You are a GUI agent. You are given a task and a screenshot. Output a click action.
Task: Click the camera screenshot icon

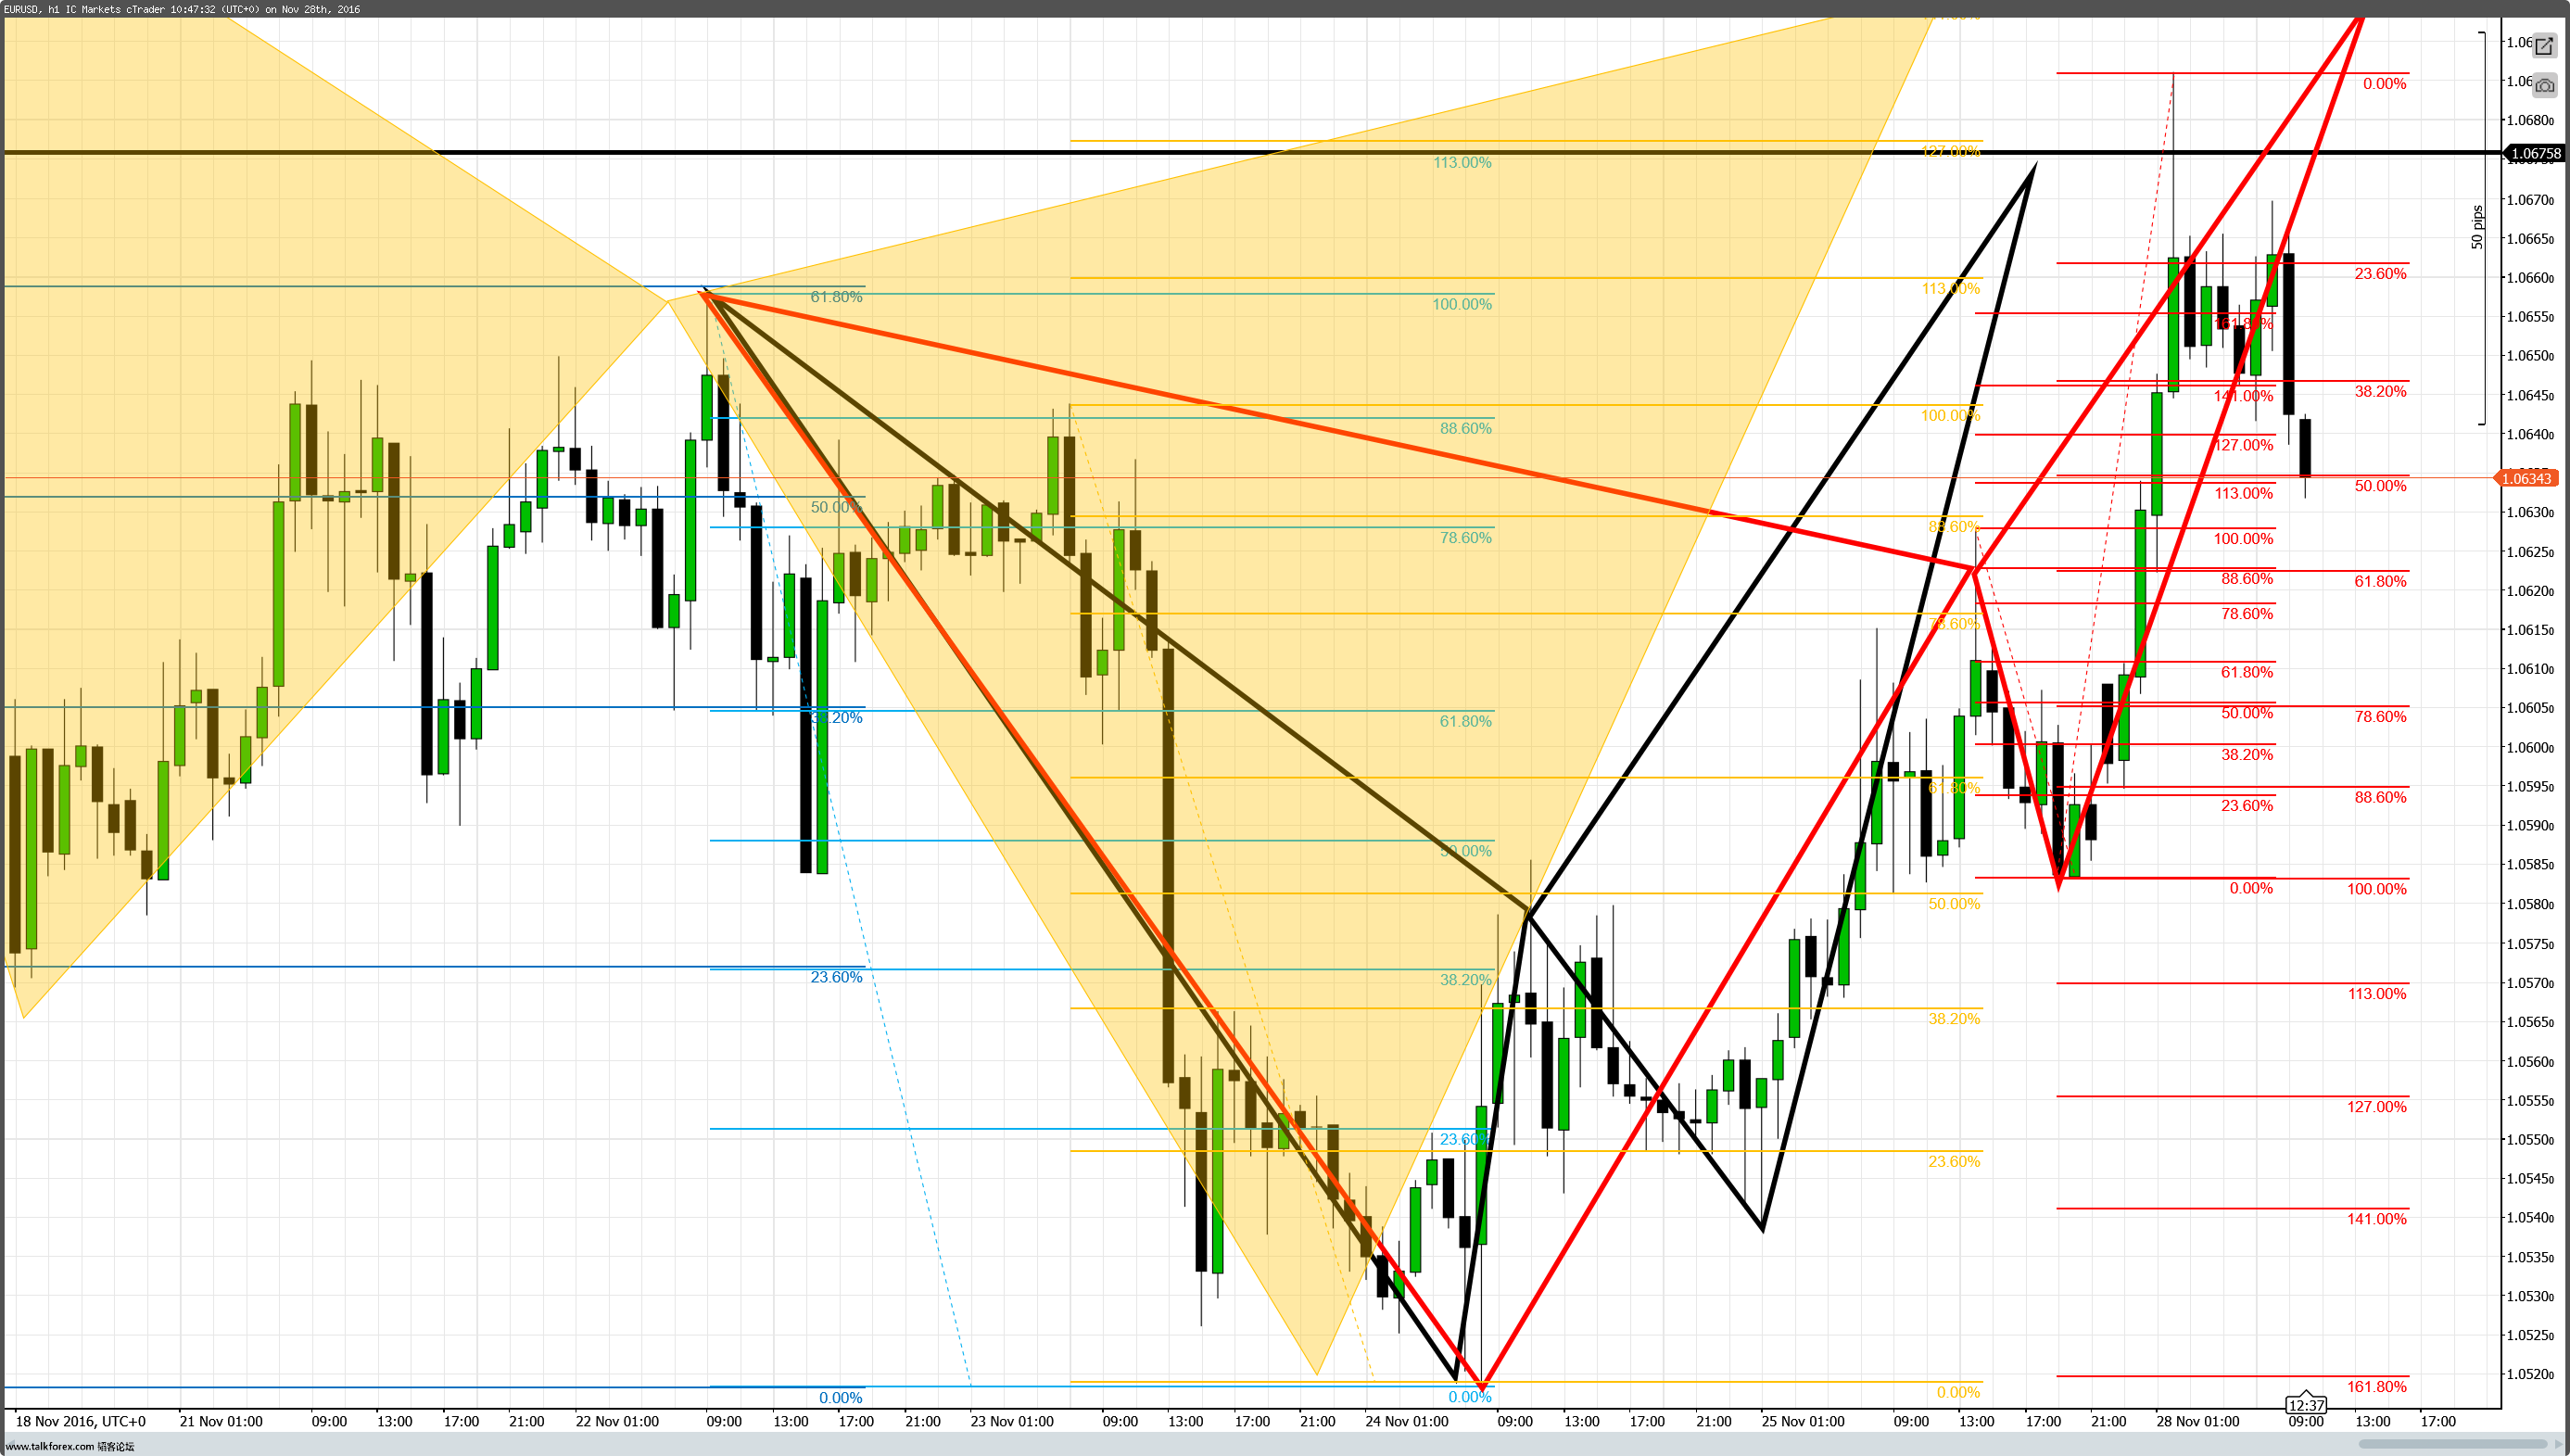(x=2544, y=85)
